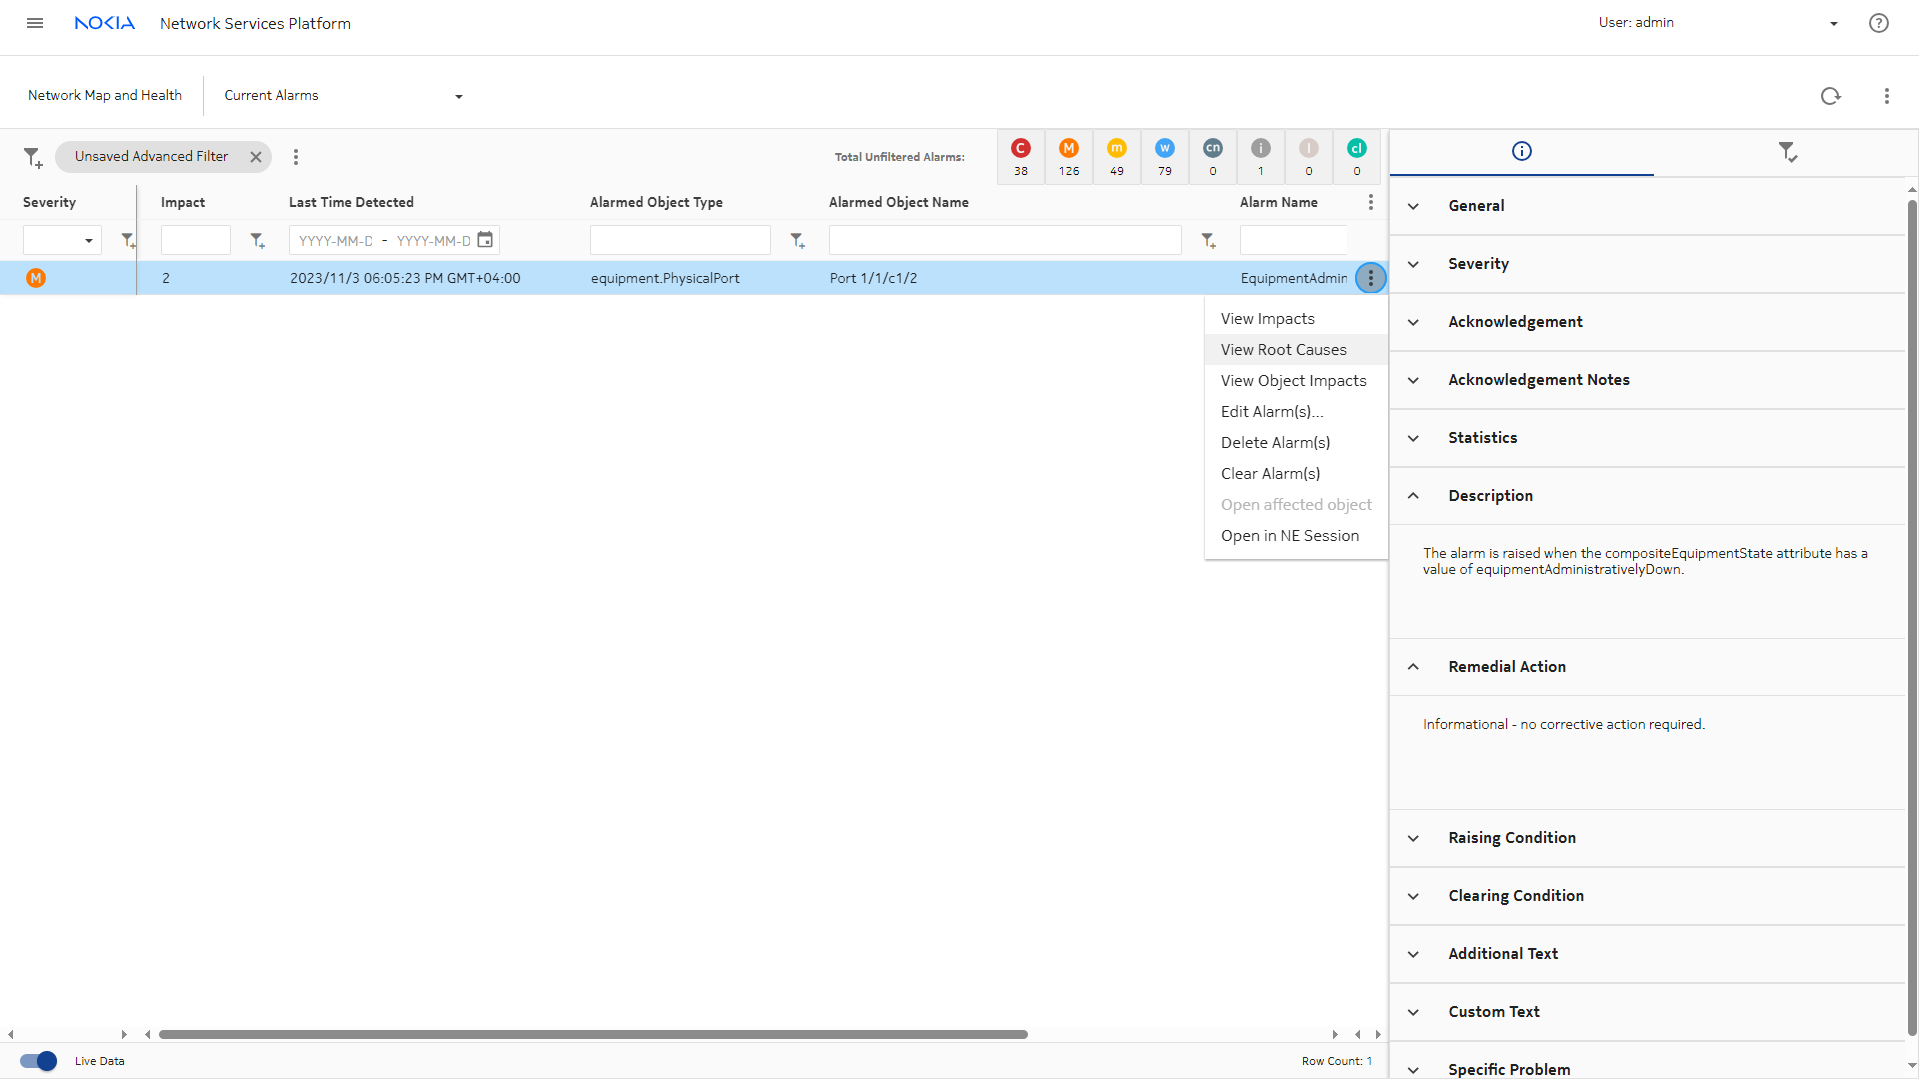Screen dimensions: 1919x1079
Task: Click the Warning alarms blue badge
Action: [x=1164, y=149]
